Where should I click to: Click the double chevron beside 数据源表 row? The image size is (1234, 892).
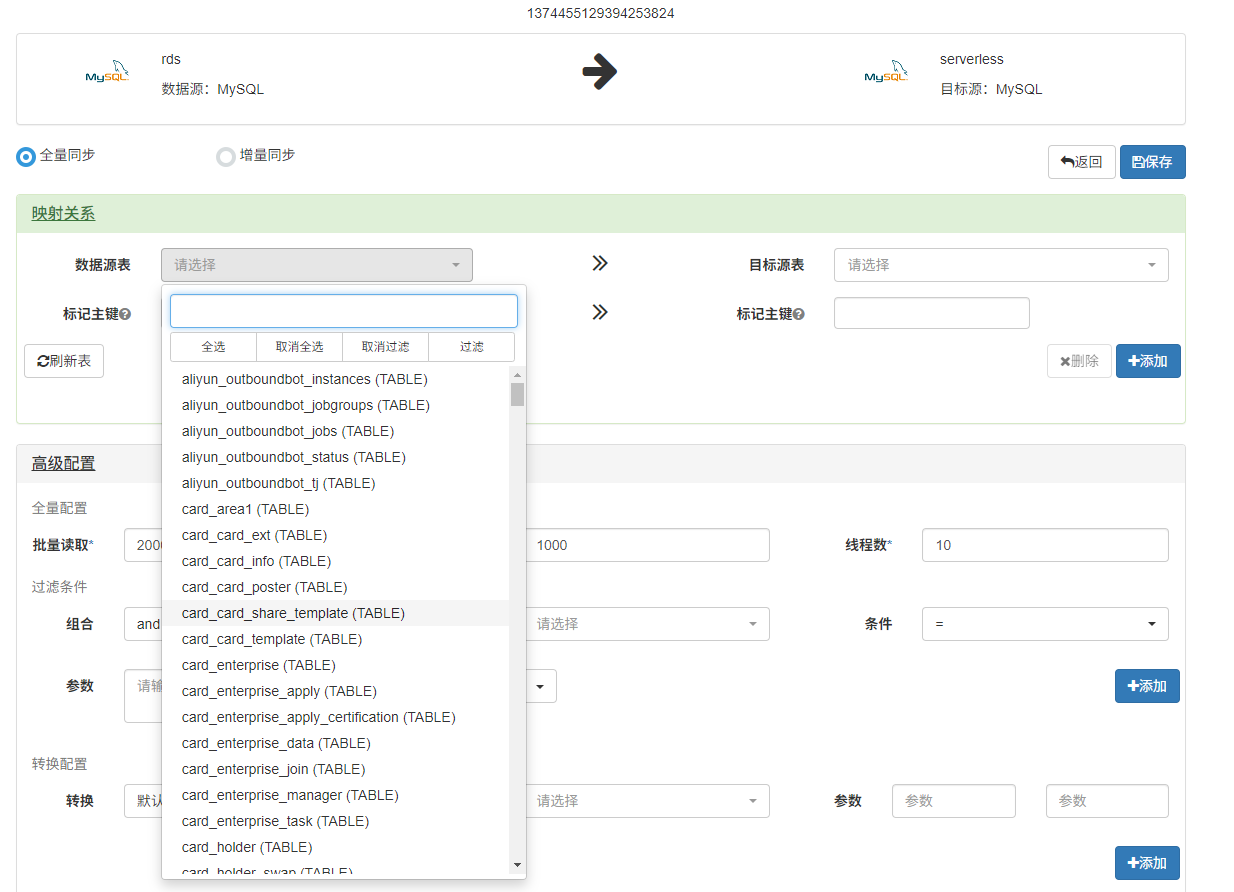tap(600, 262)
